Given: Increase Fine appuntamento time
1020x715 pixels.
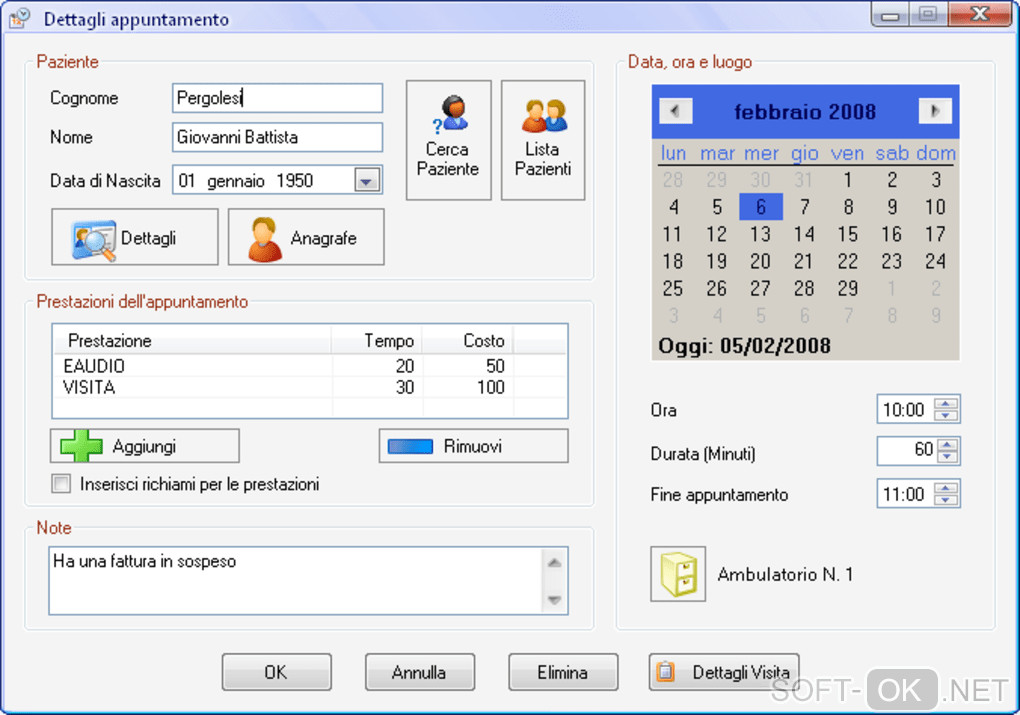Looking at the screenshot, I should click(x=946, y=488).
